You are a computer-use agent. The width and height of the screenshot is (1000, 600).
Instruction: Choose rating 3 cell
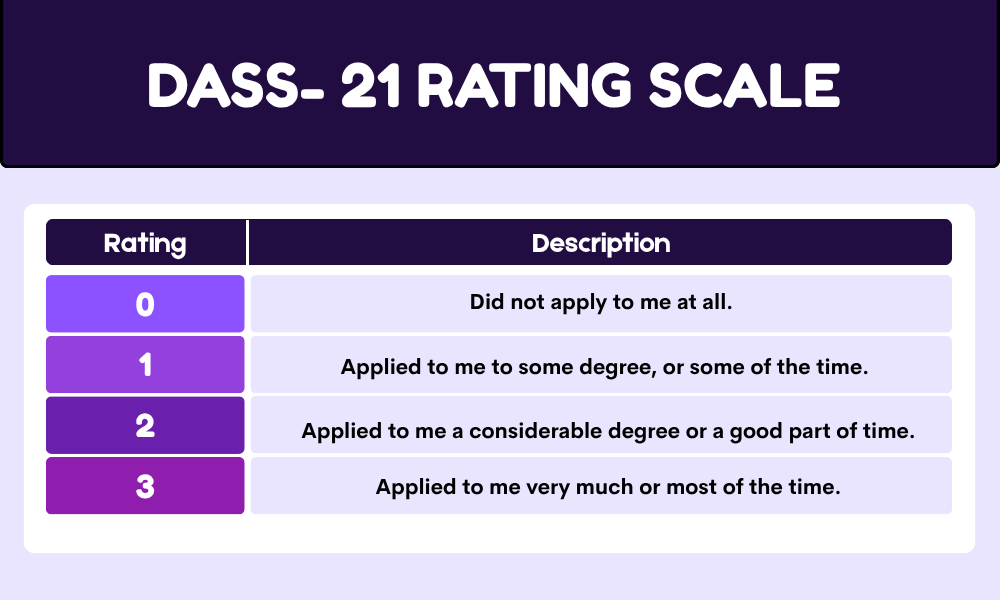coord(145,485)
